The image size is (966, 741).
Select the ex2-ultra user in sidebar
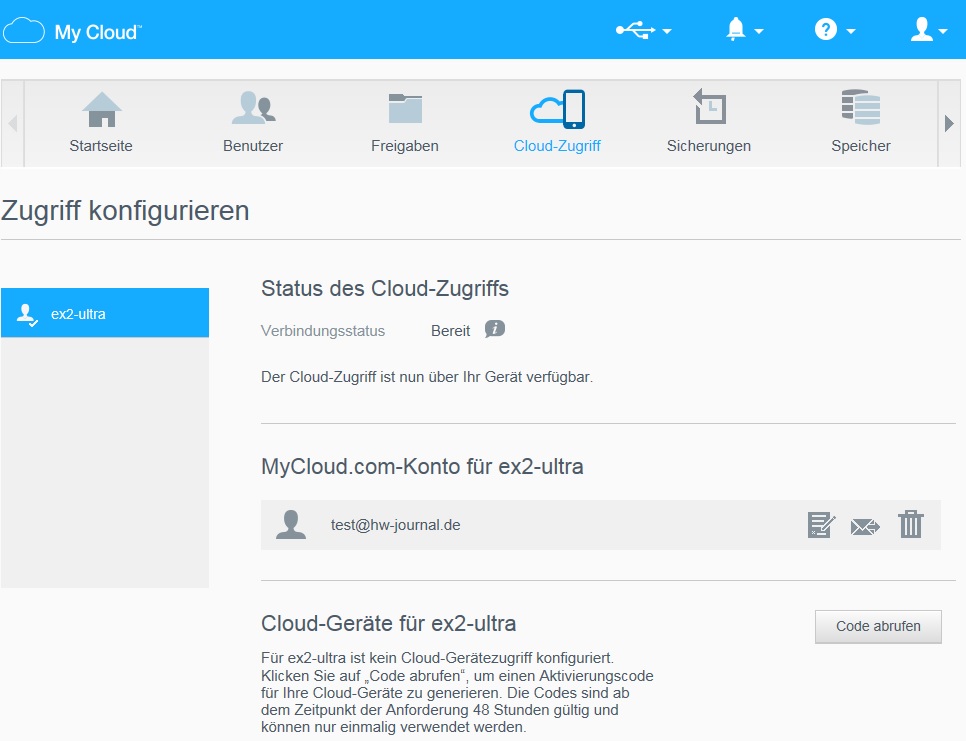tap(105, 313)
